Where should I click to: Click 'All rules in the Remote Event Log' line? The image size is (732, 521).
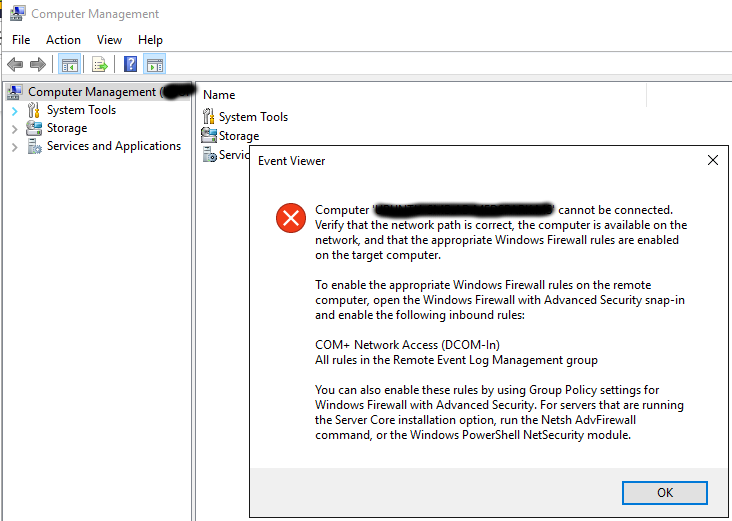(456, 360)
